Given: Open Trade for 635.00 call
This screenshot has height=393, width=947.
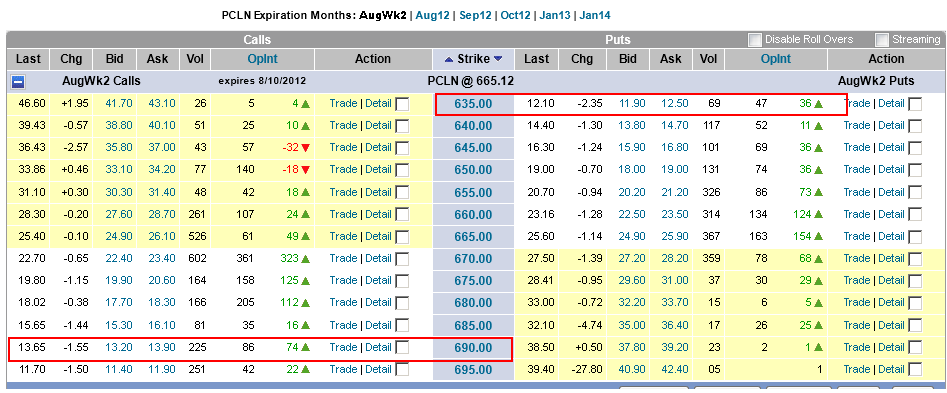Looking at the screenshot, I should click(x=343, y=103).
